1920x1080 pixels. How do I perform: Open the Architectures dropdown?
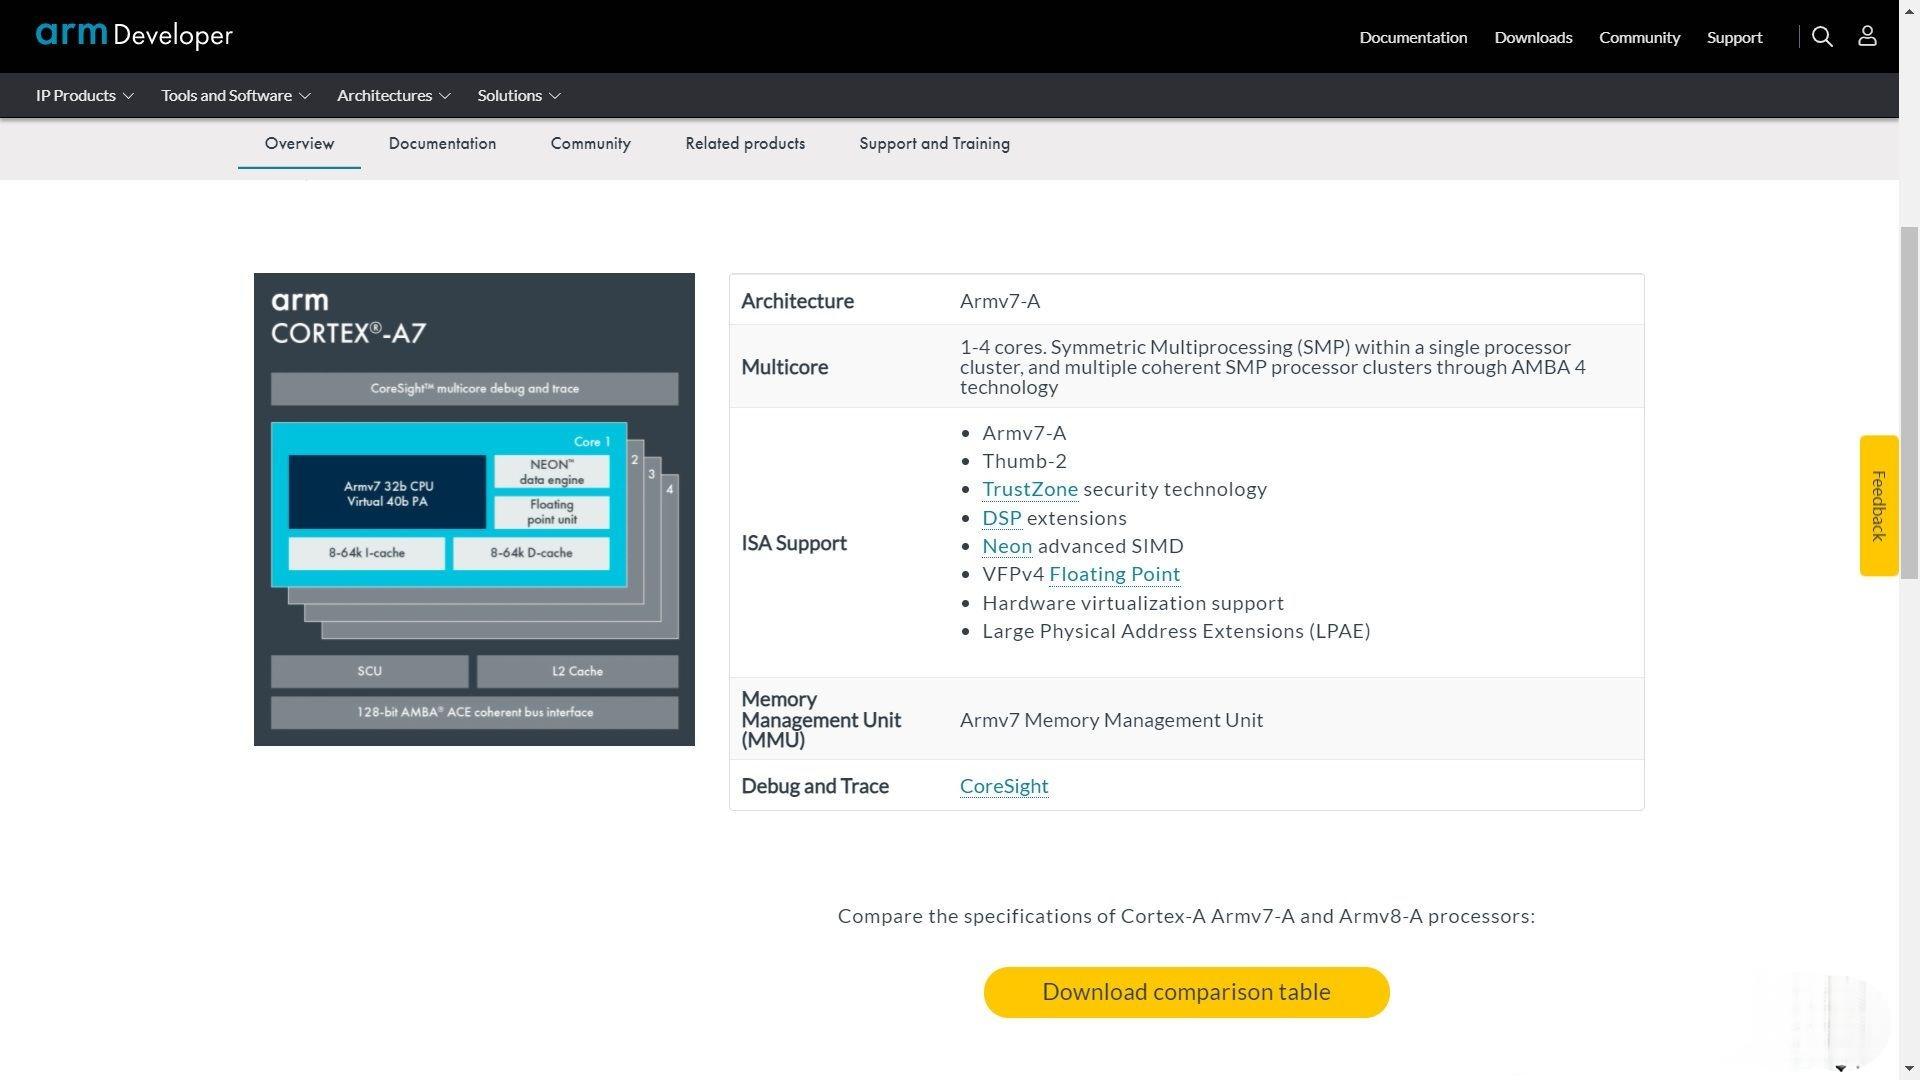[x=394, y=95]
